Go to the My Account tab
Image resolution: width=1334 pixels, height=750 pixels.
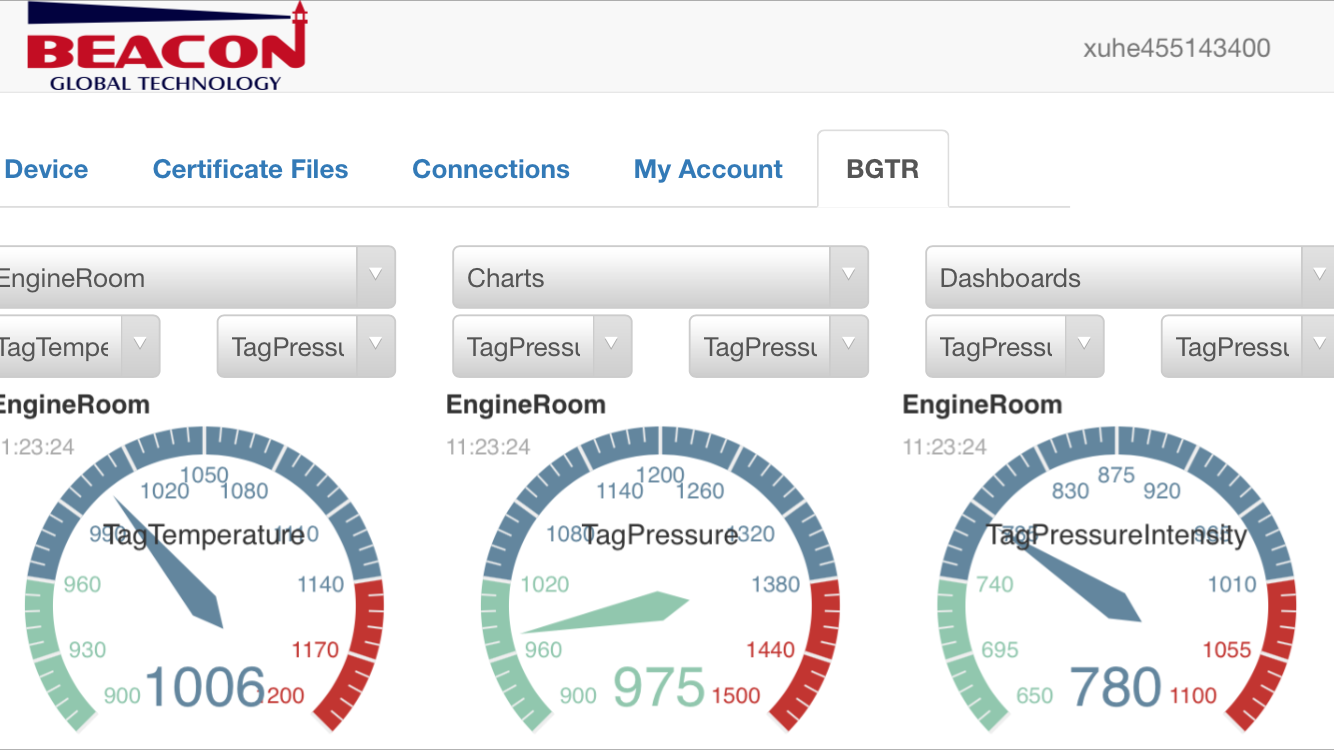point(708,169)
